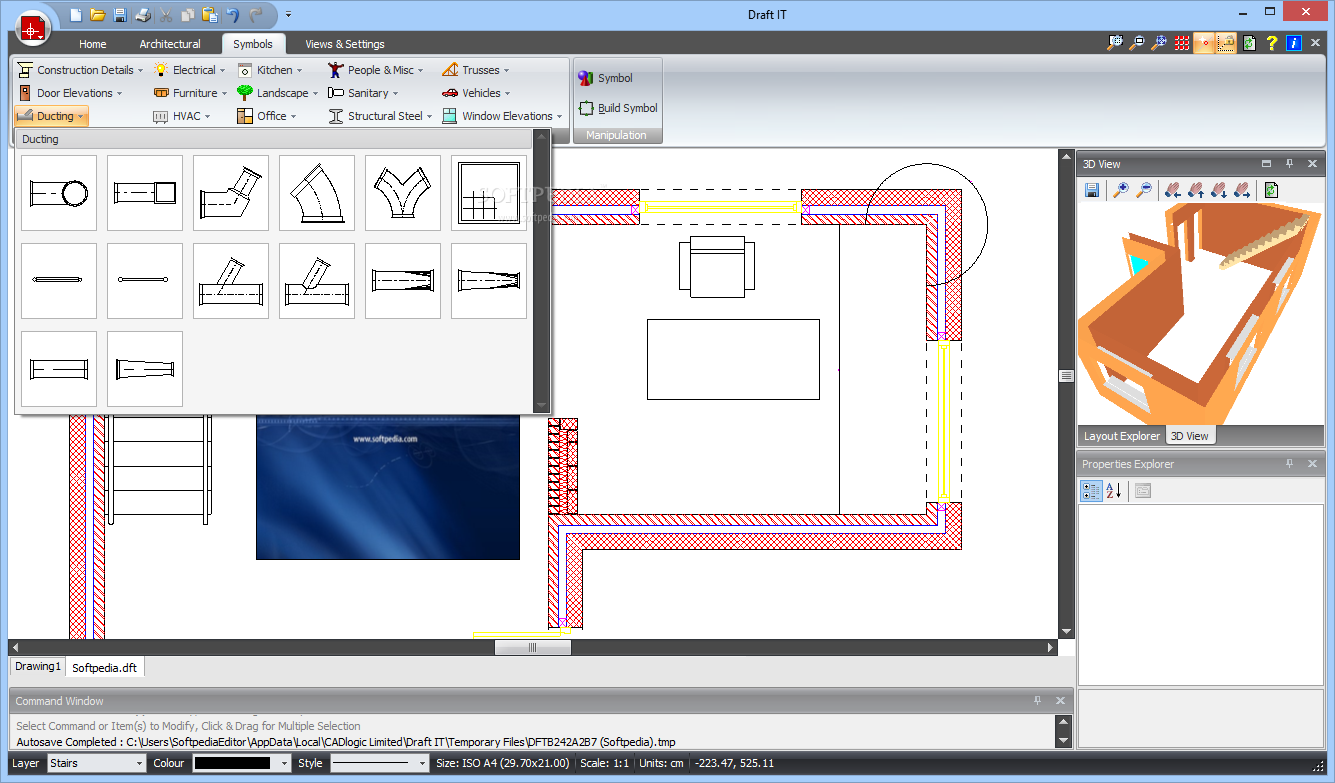Click the Symbol button in Manipulation group
Screen dimensions: 1335x783
point(606,78)
